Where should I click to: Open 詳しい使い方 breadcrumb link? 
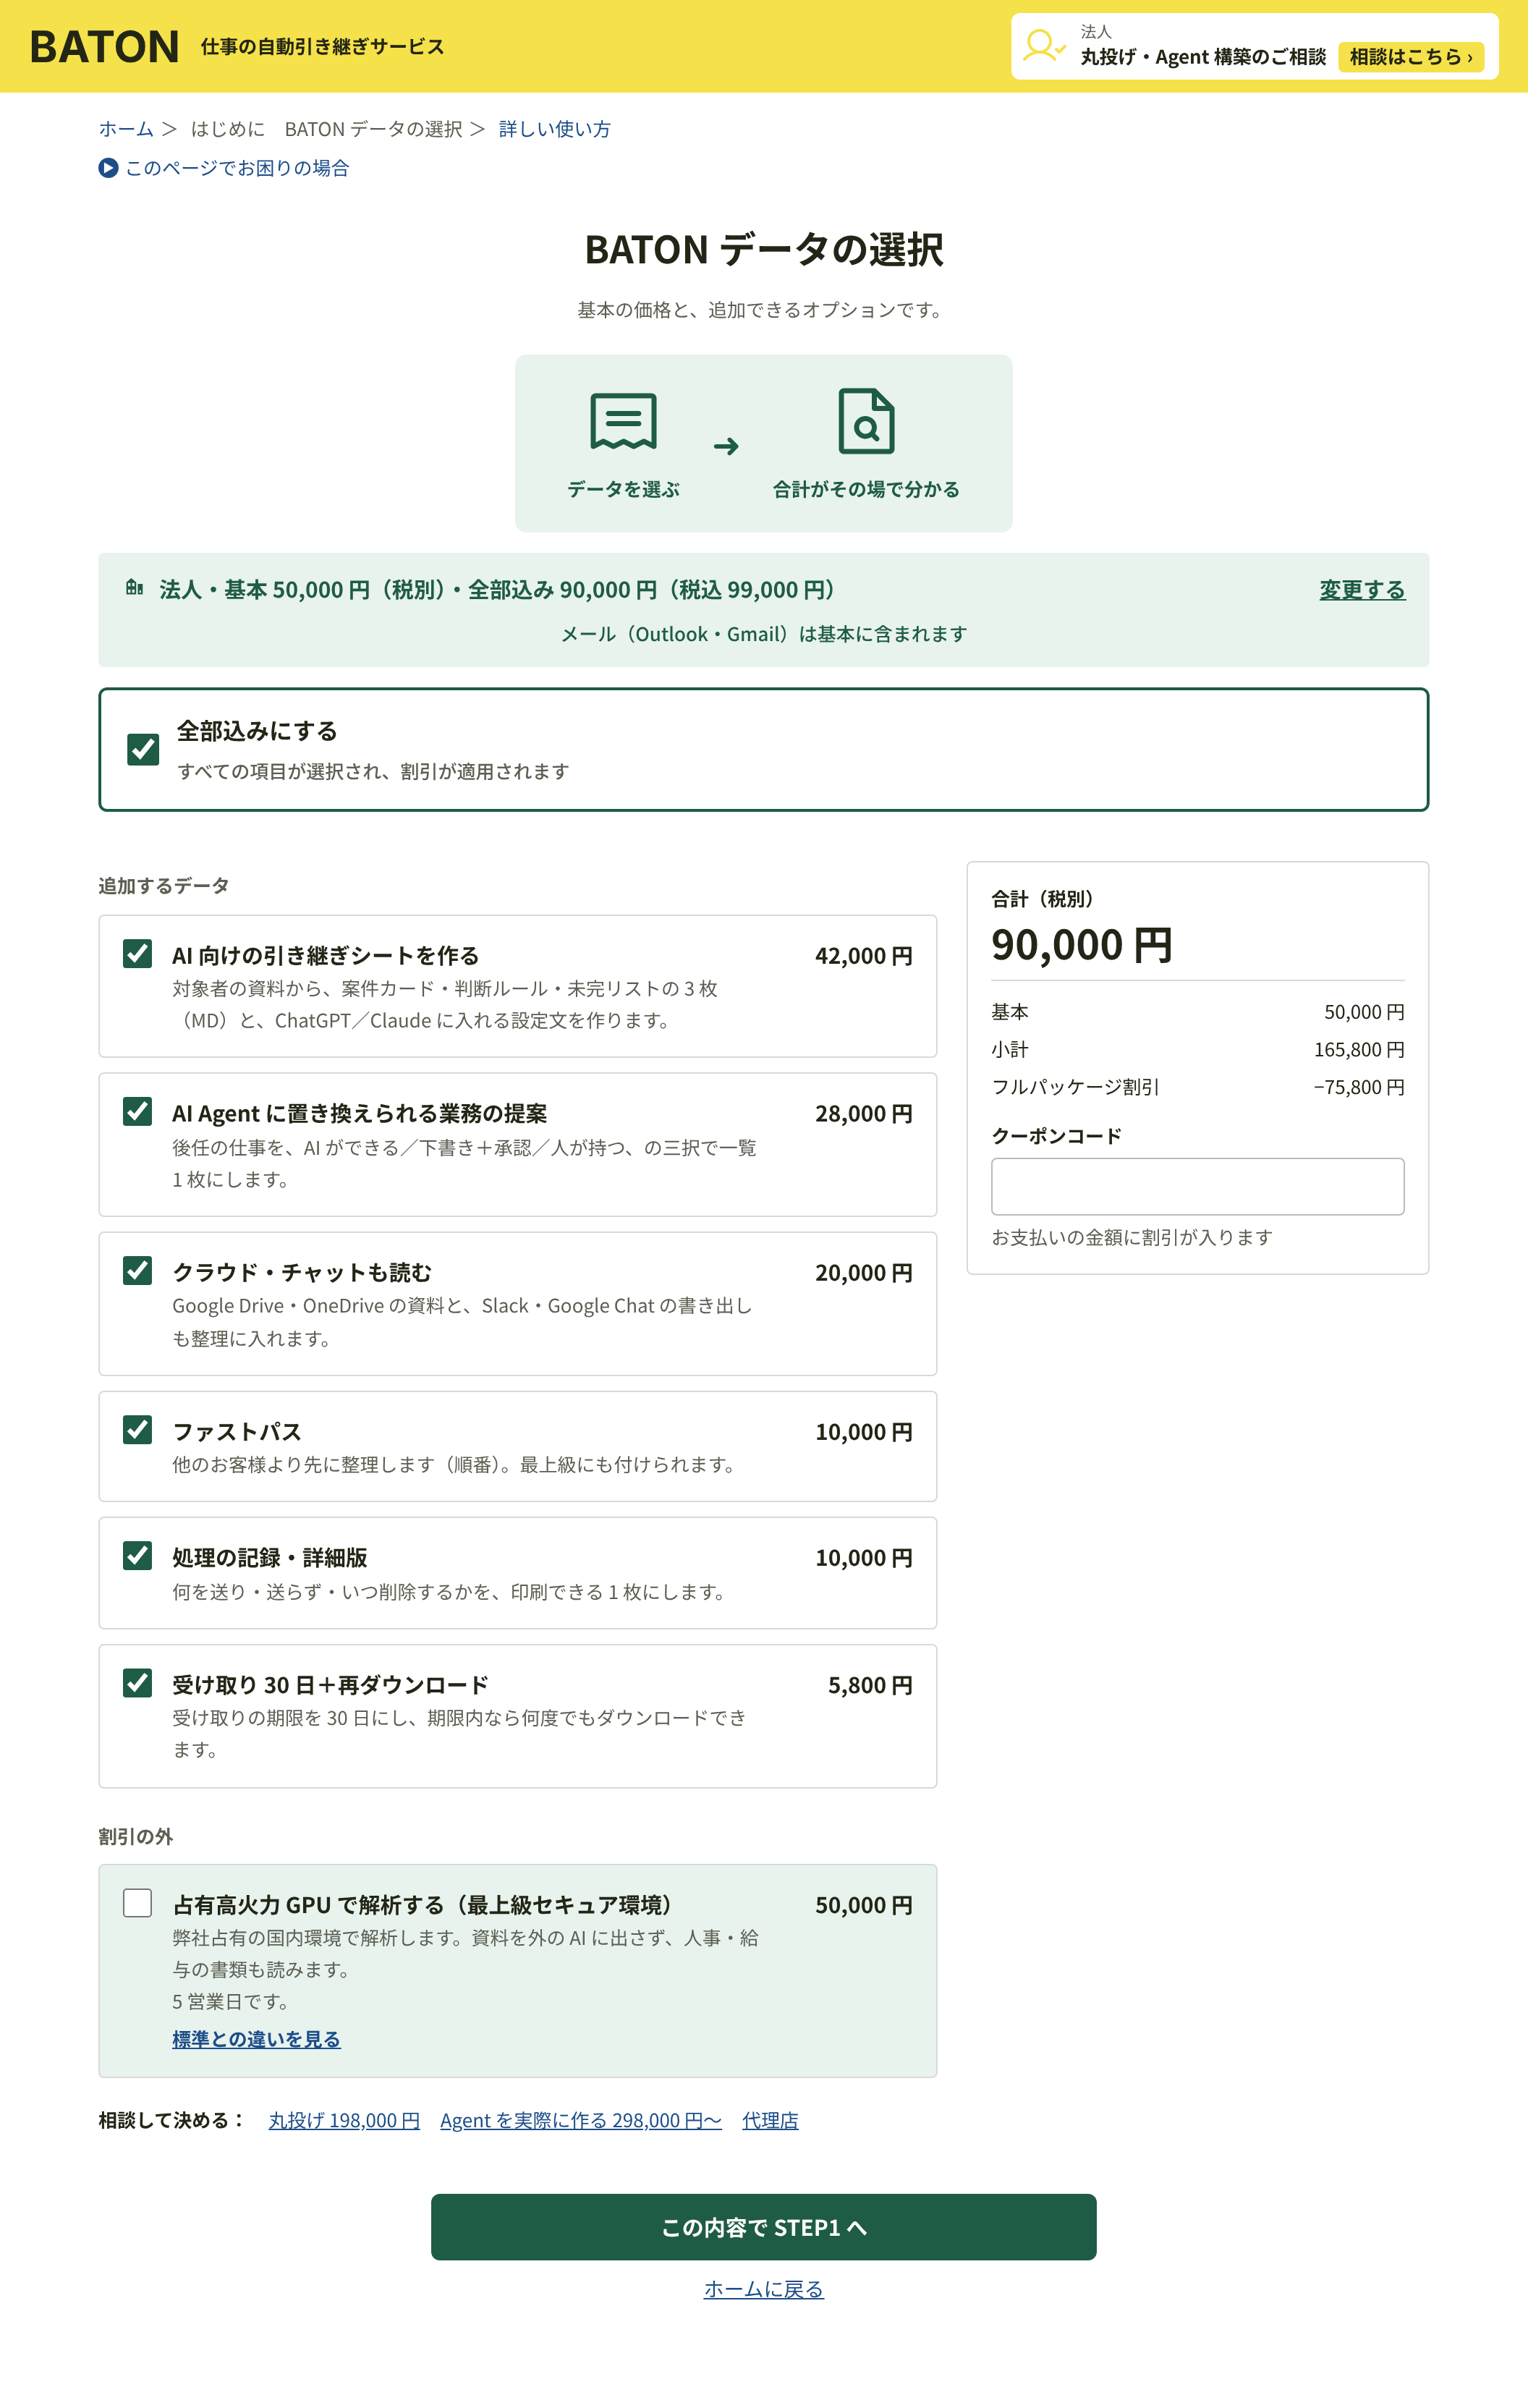click(x=554, y=129)
